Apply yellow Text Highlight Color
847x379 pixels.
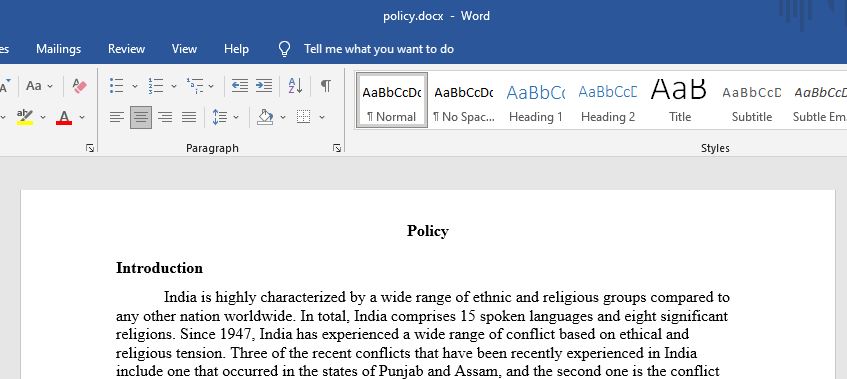tap(25, 117)
